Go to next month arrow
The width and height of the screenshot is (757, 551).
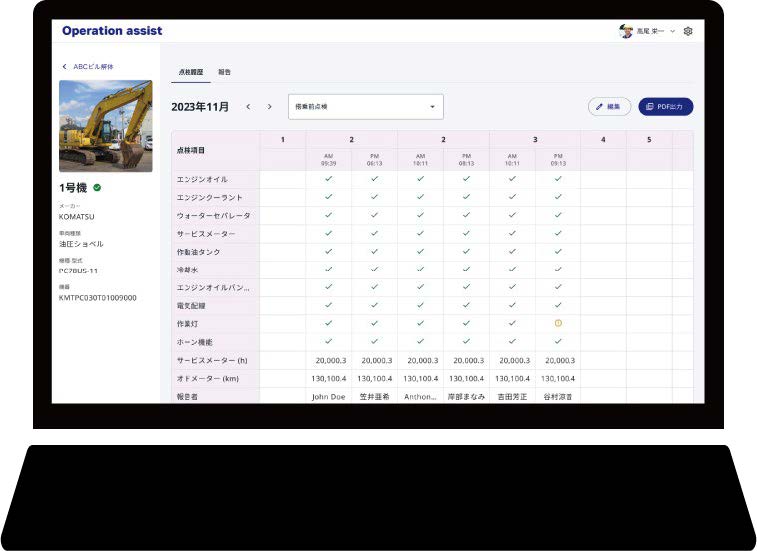click(269, 107)
